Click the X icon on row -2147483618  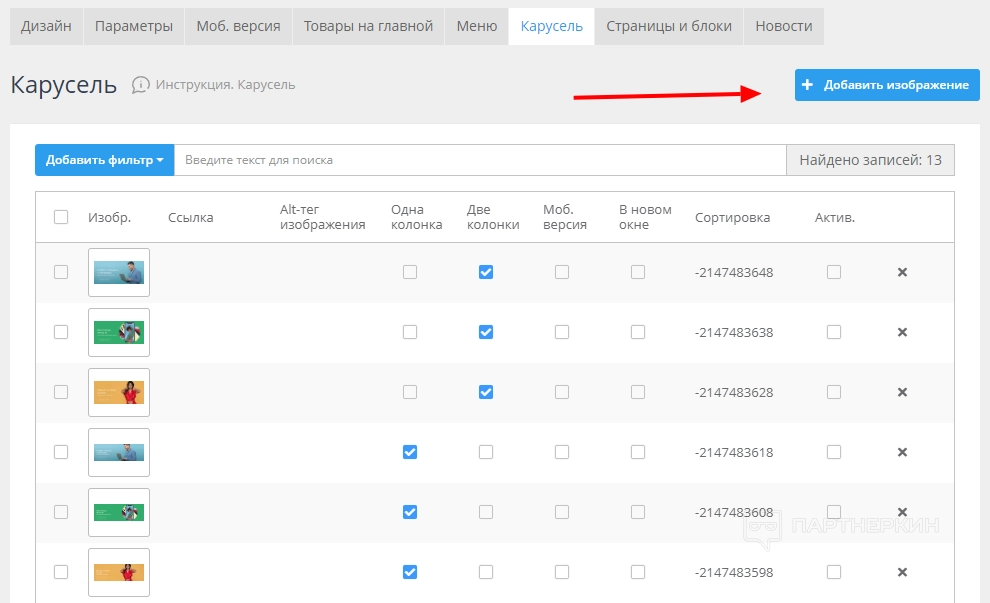click(x=902, y=452)
